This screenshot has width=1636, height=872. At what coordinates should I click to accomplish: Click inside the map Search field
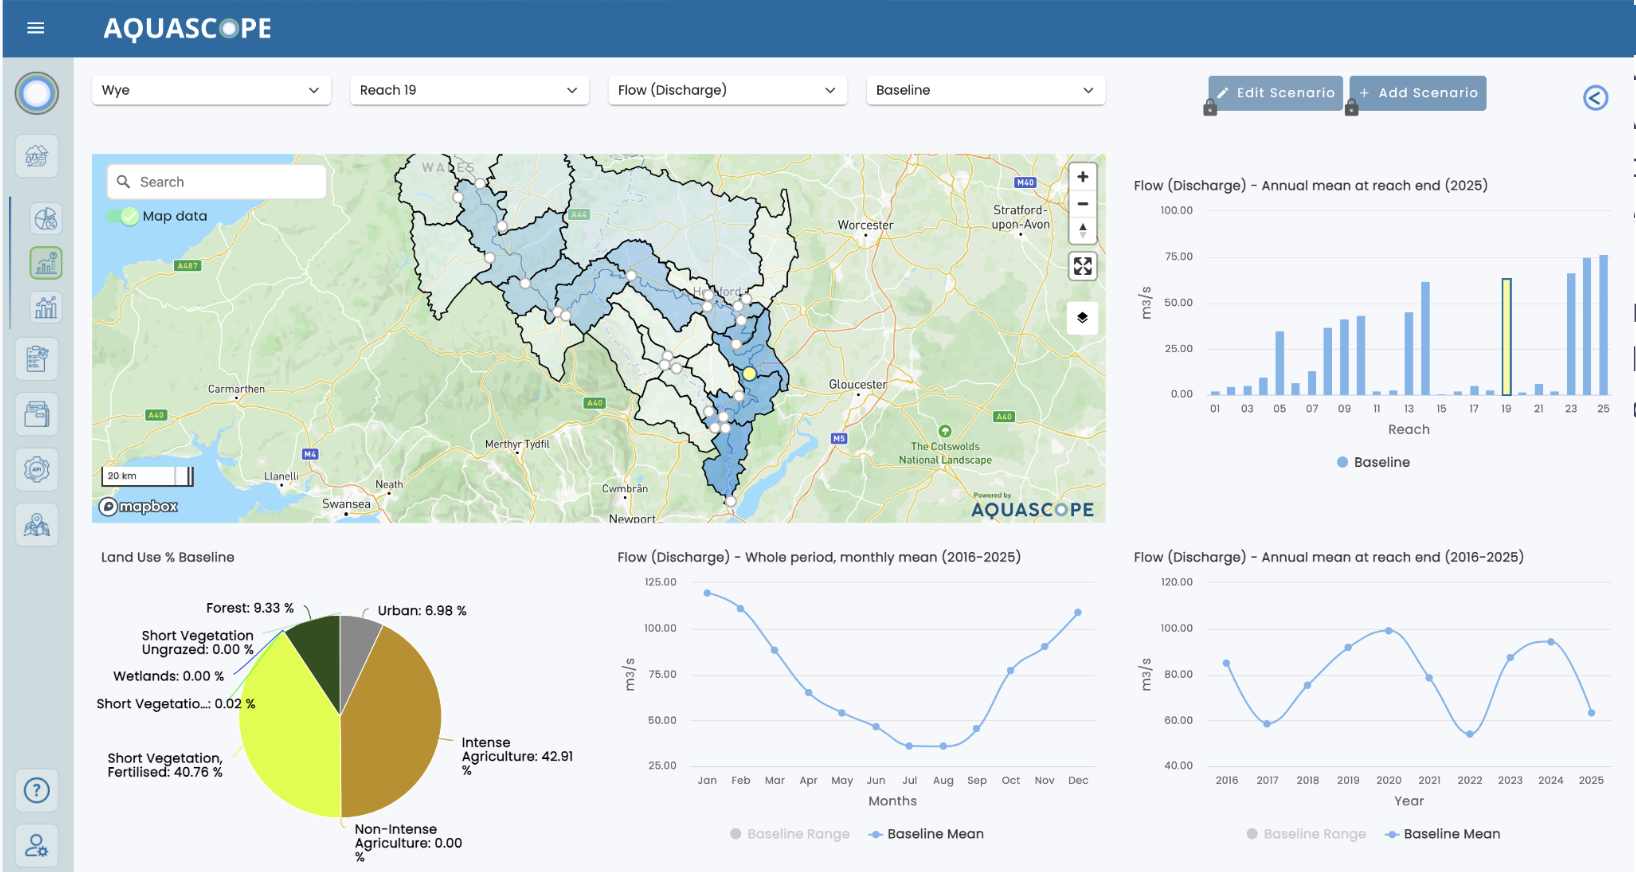pyautogui.click(x=216, y=182)
